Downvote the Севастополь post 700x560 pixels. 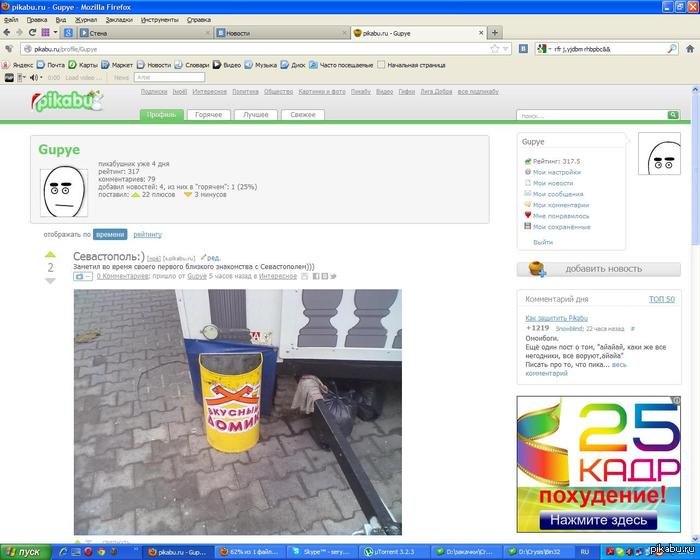[x=51, y=281]
